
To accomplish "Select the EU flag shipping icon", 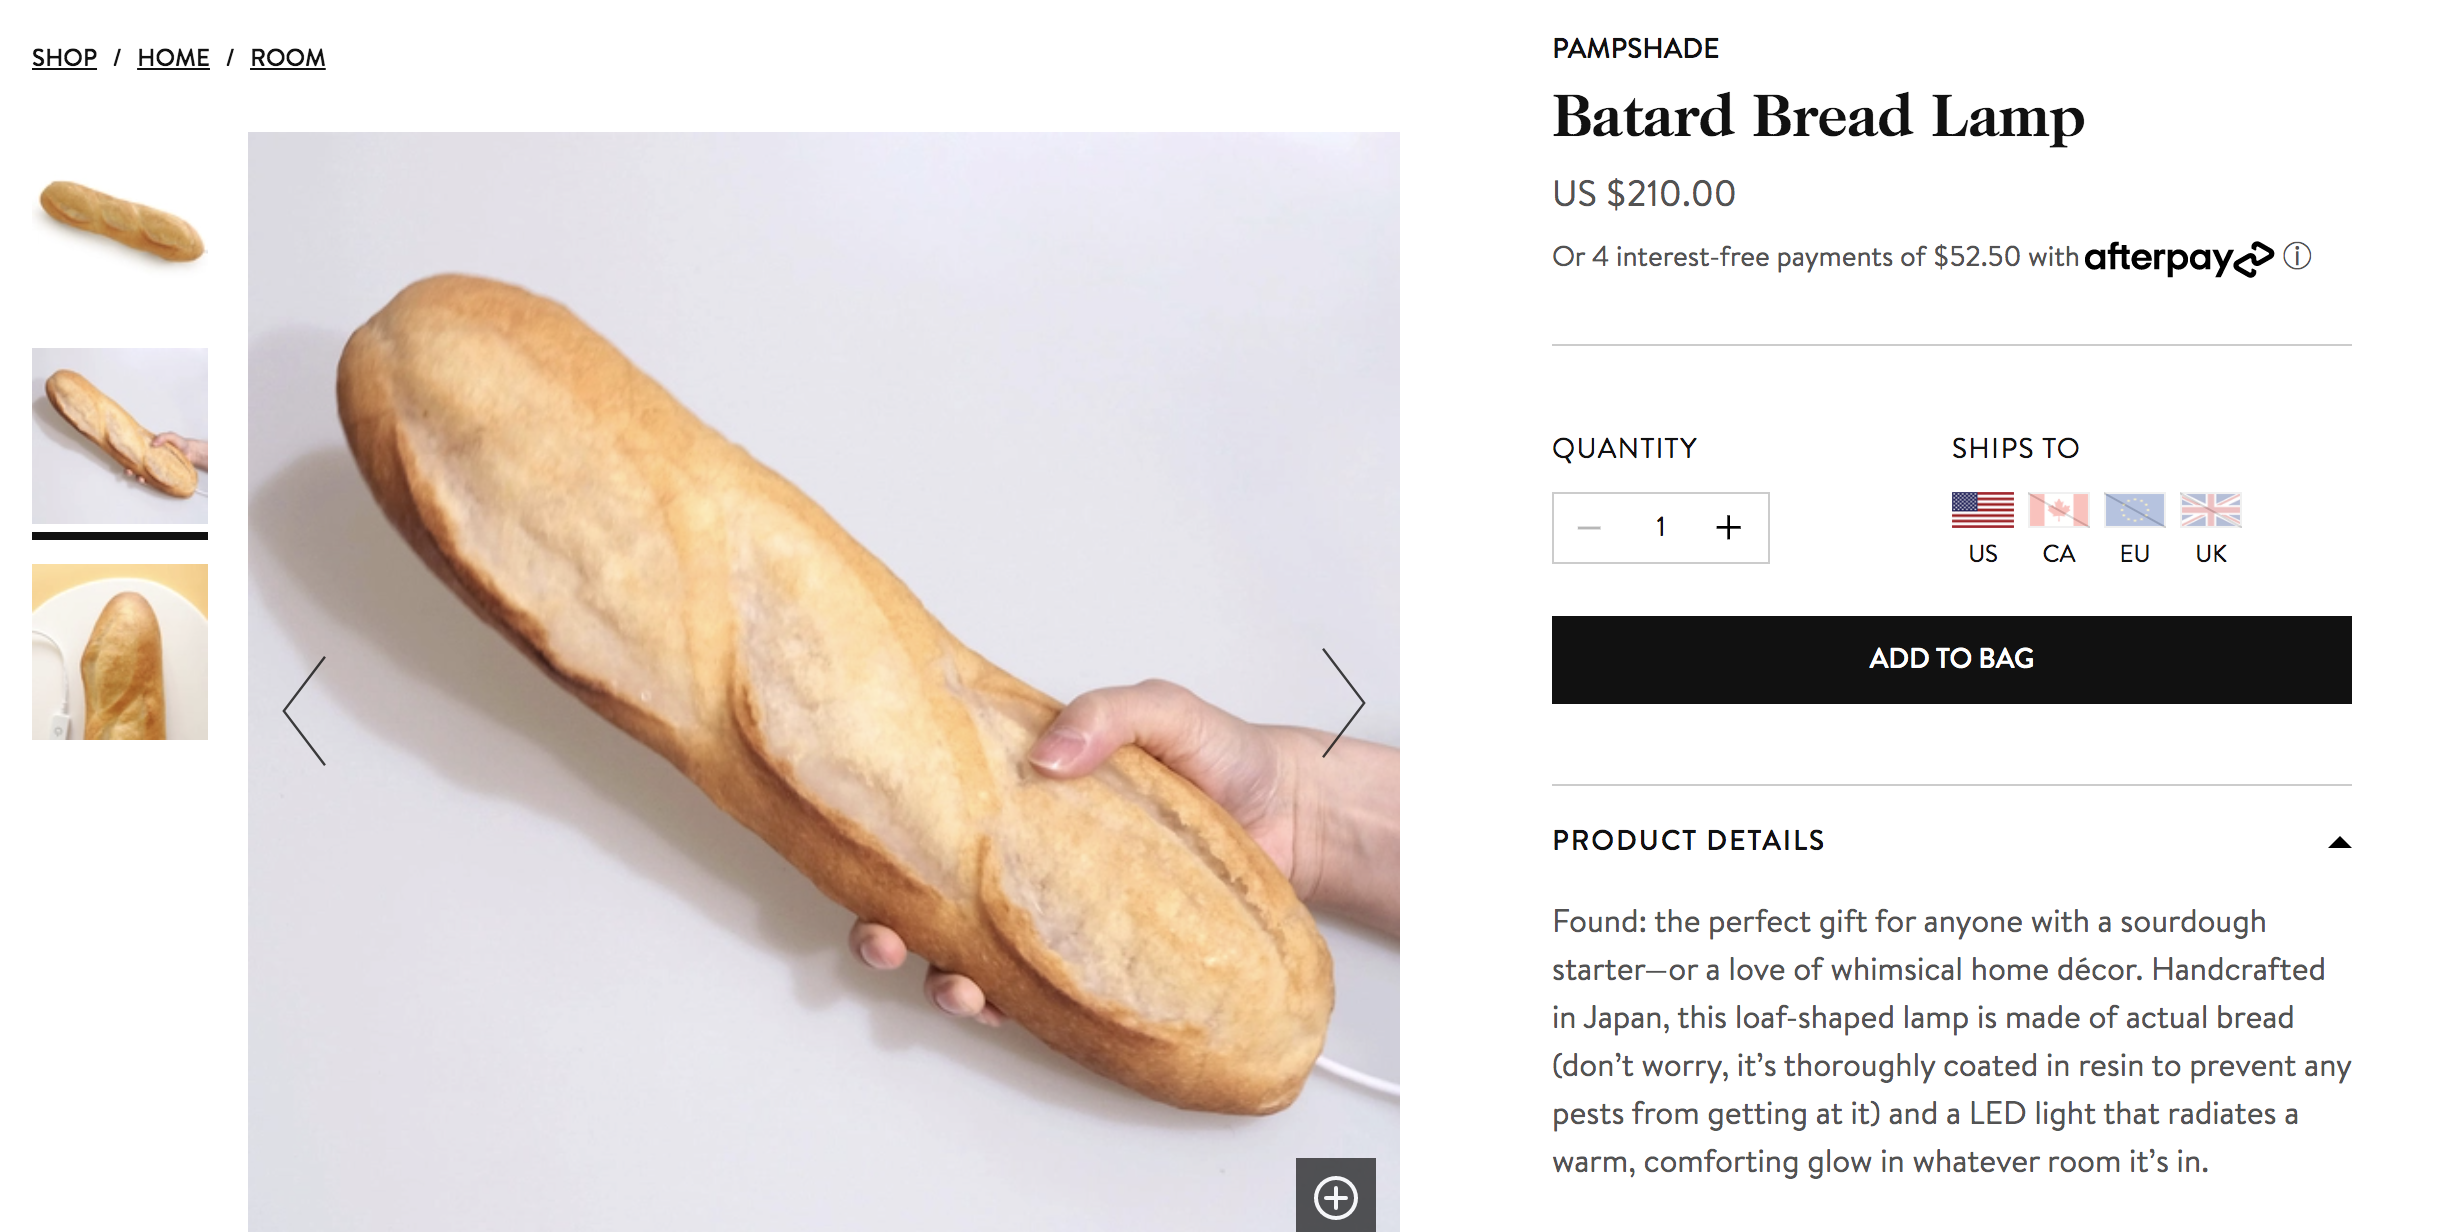I will (2134, 510).
